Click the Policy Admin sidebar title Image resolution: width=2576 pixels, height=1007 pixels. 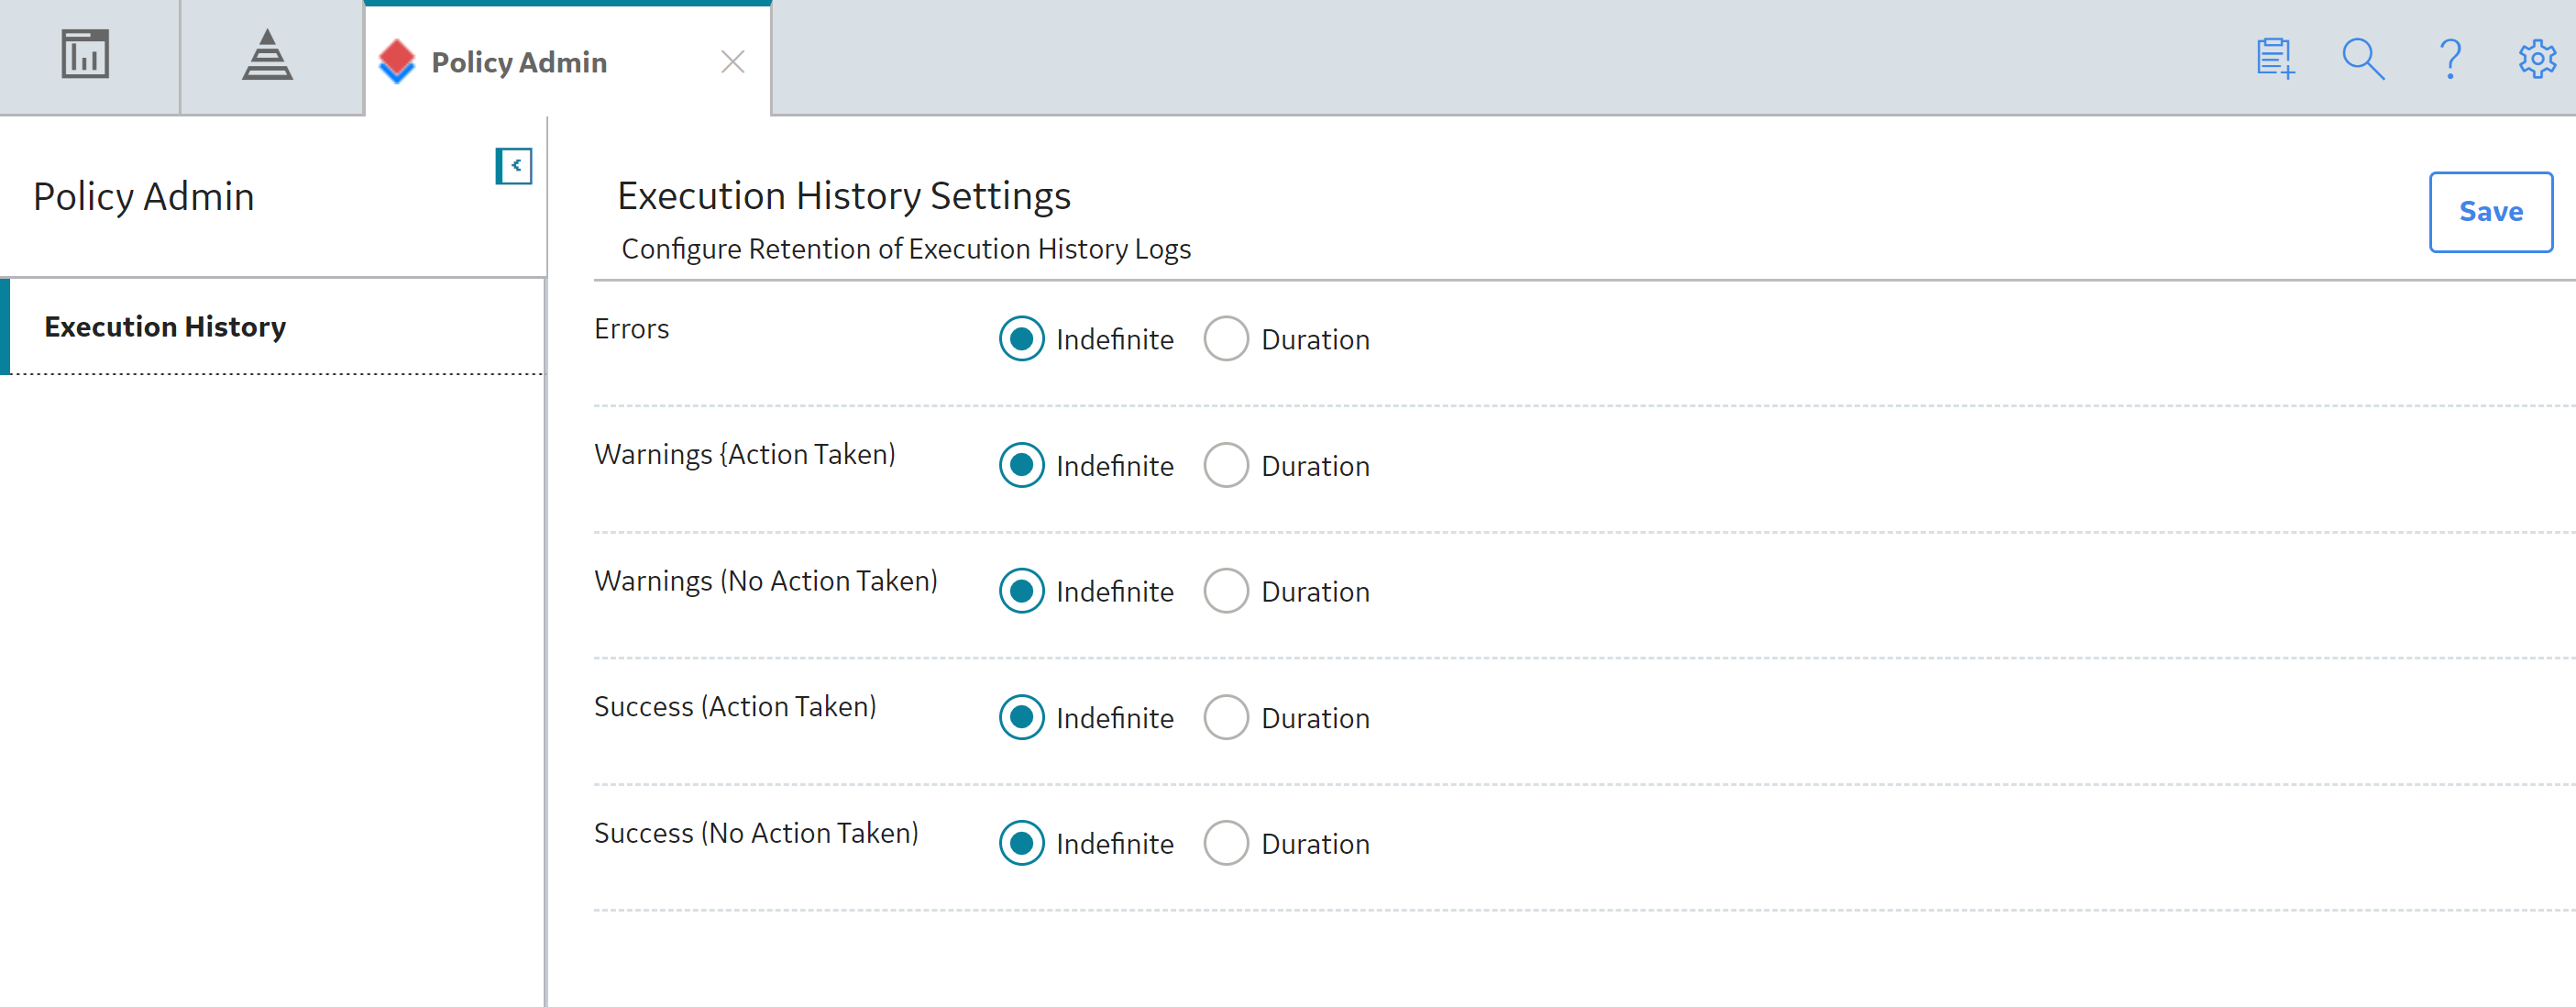[x=144, y=197]
